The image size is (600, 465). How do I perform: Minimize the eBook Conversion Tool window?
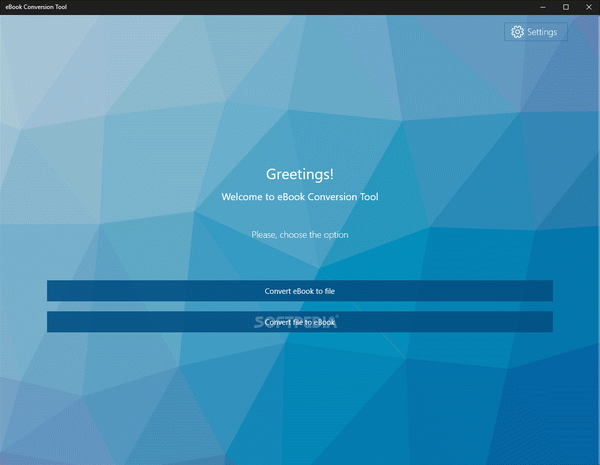[543, 7]
